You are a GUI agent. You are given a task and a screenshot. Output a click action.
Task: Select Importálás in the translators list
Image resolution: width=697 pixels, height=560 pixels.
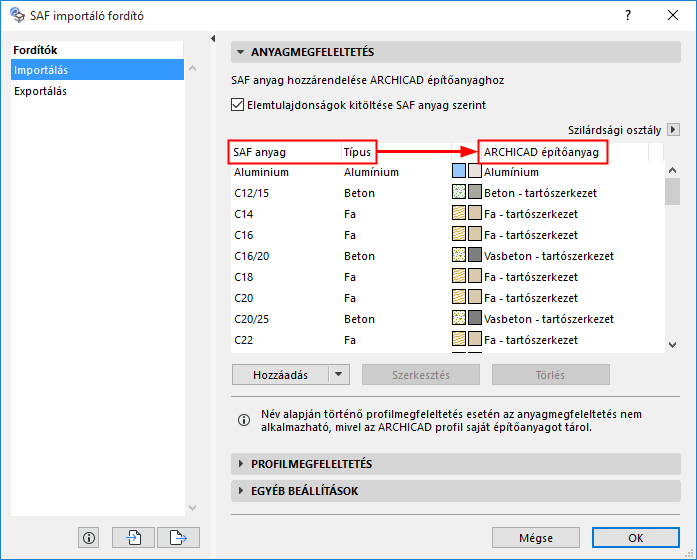pos(97,70)
